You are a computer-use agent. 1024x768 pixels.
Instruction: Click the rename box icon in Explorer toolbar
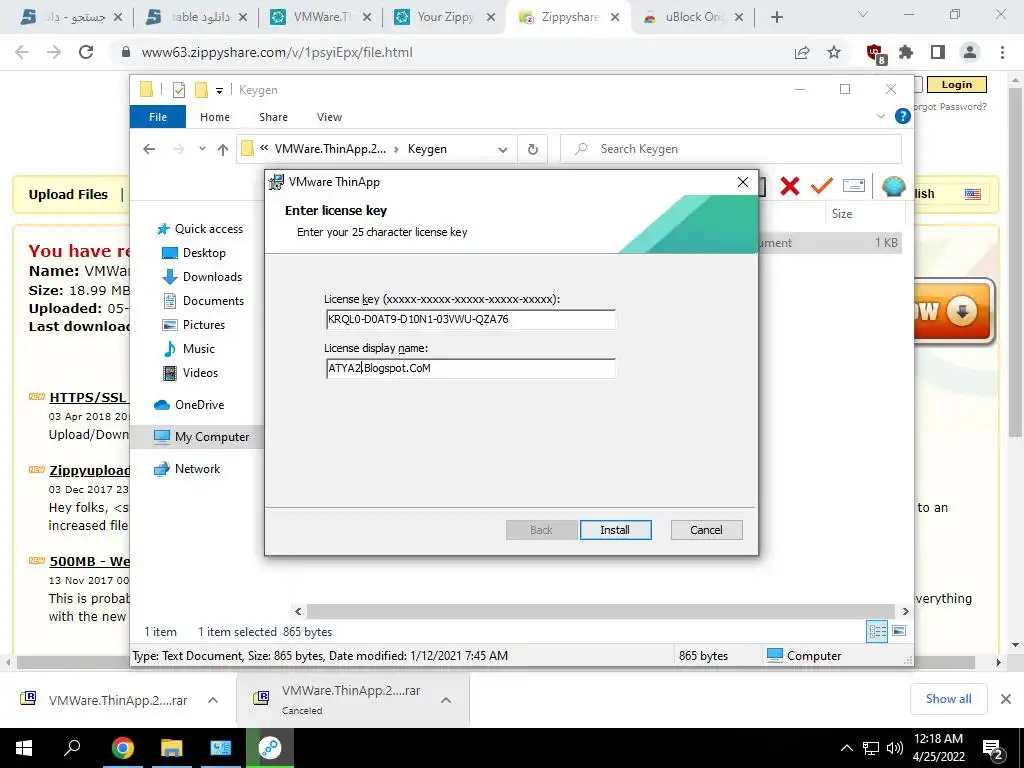click(x=854, y=186)
